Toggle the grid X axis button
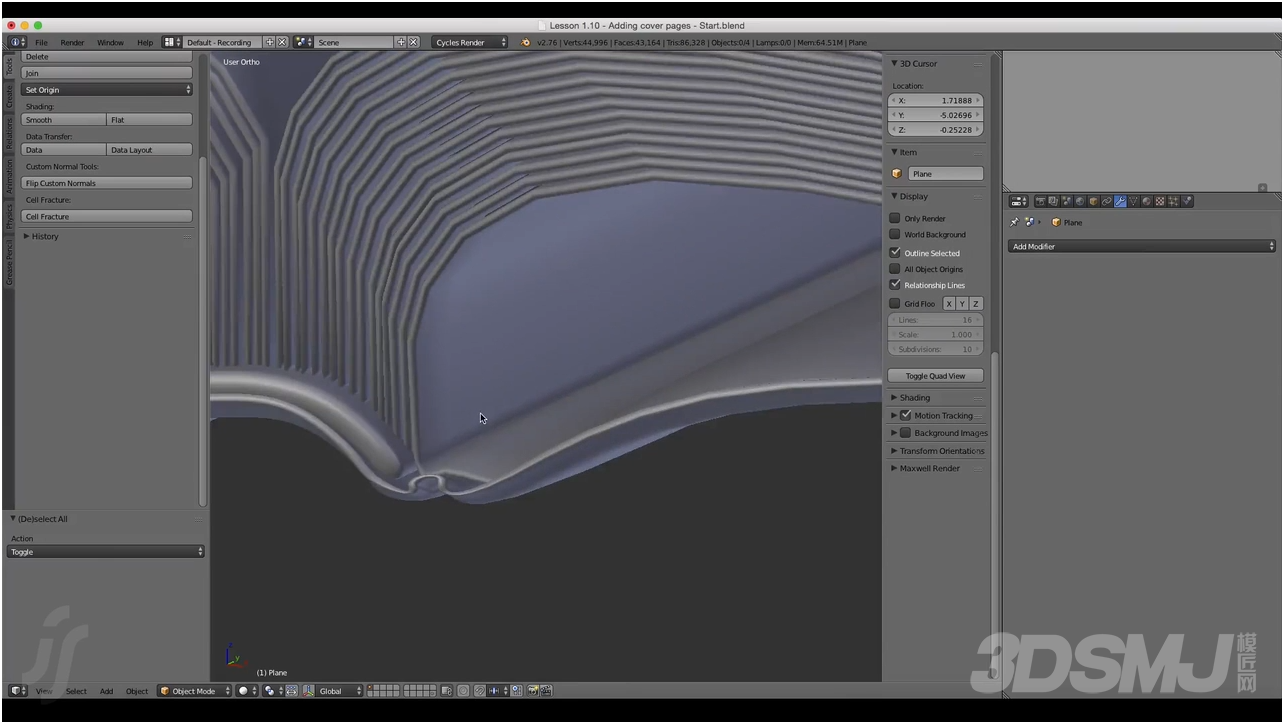Screen dimensions: 1284x724 (949, 303)
